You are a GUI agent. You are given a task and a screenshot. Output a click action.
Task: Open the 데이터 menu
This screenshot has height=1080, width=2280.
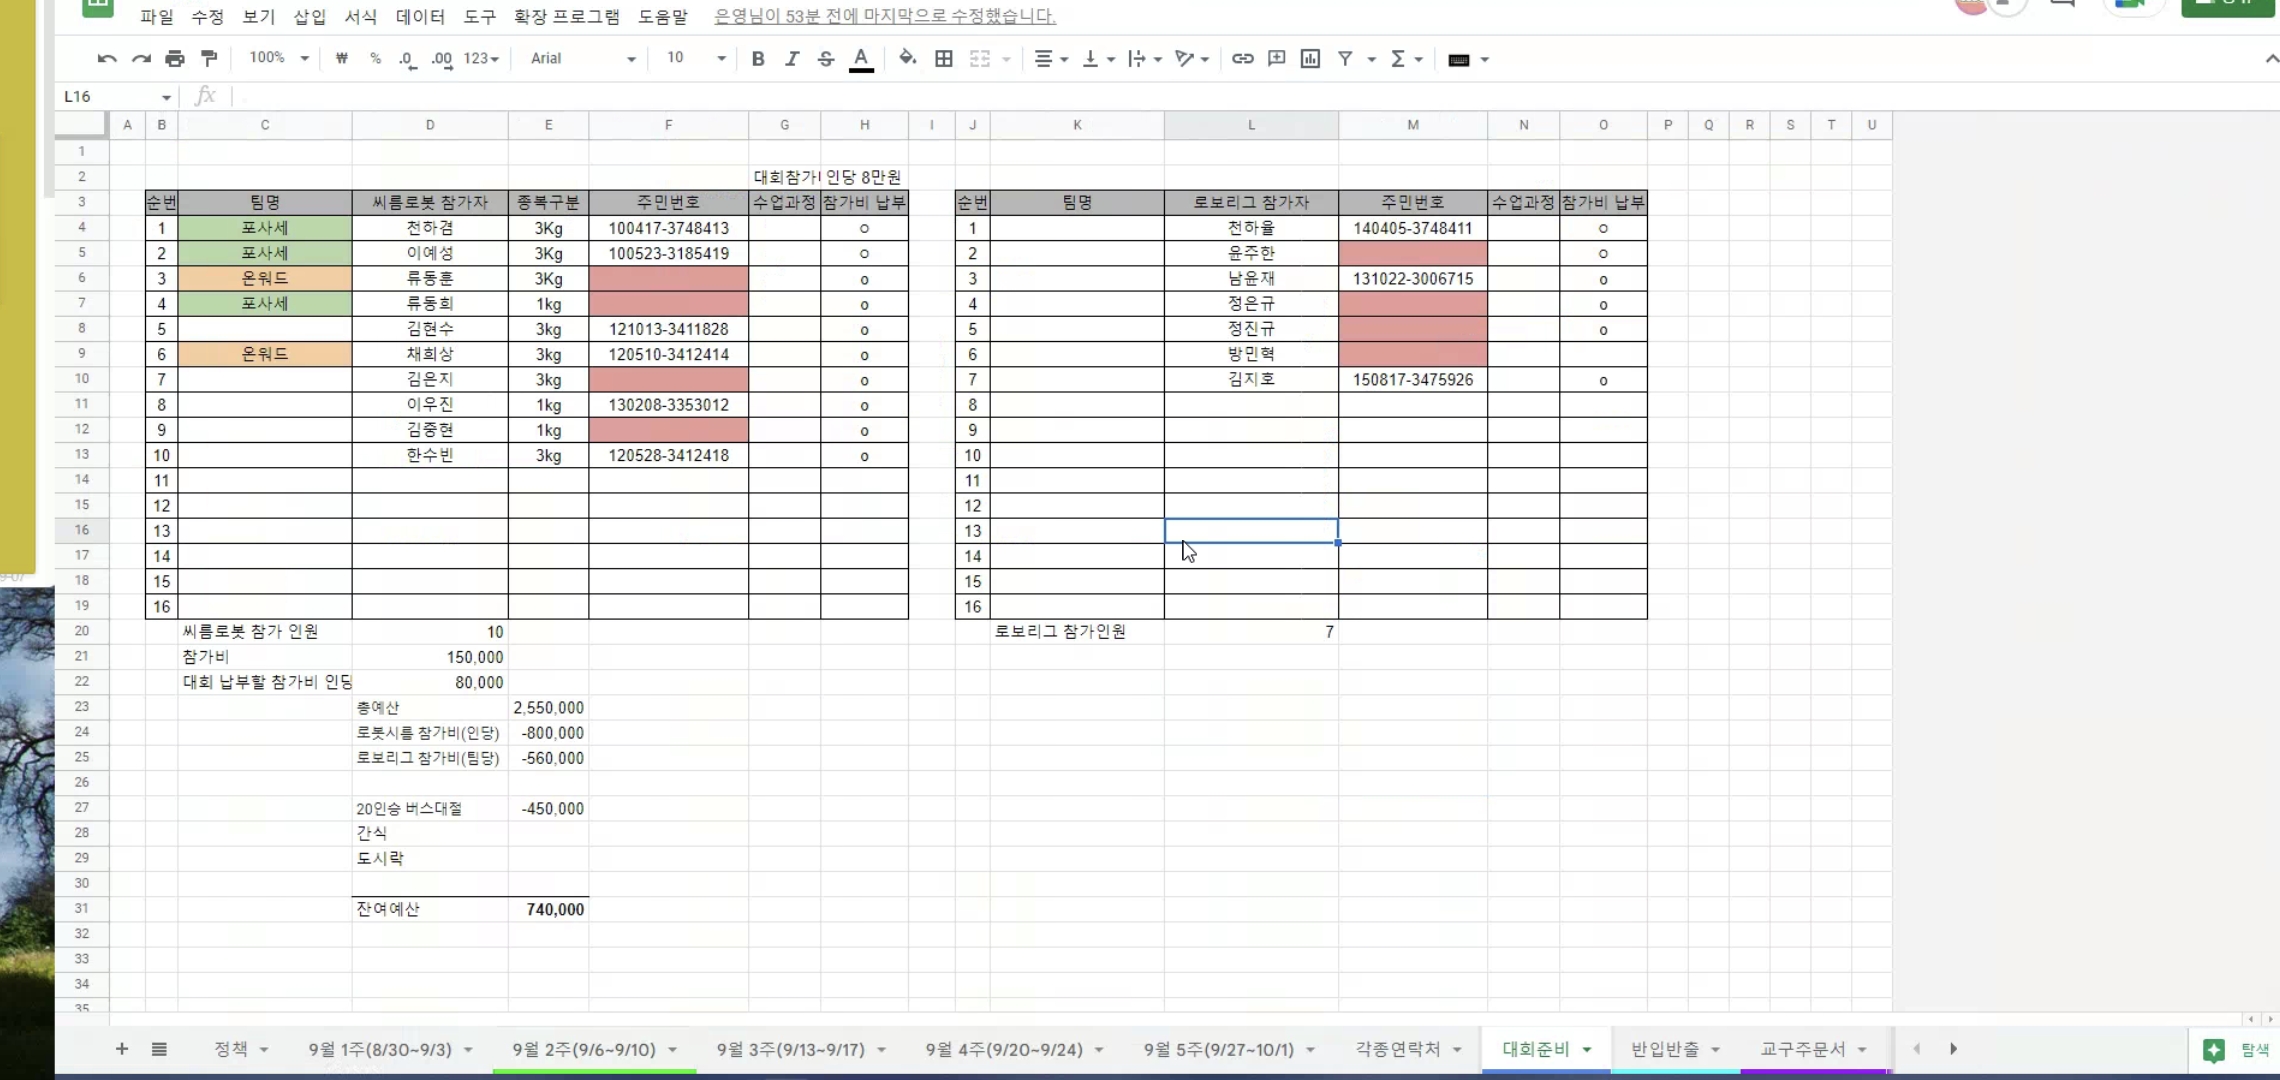[420, 17]
